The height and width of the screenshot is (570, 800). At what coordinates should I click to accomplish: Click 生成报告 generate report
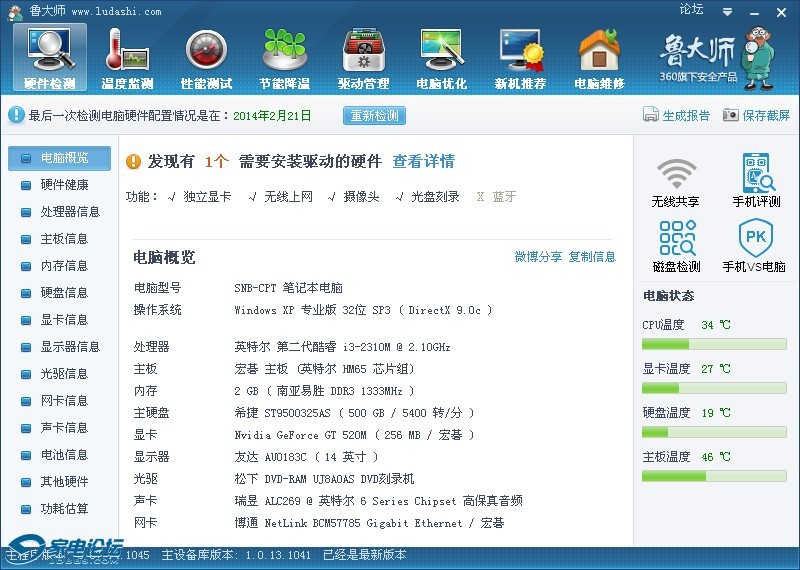click(677, 116)
